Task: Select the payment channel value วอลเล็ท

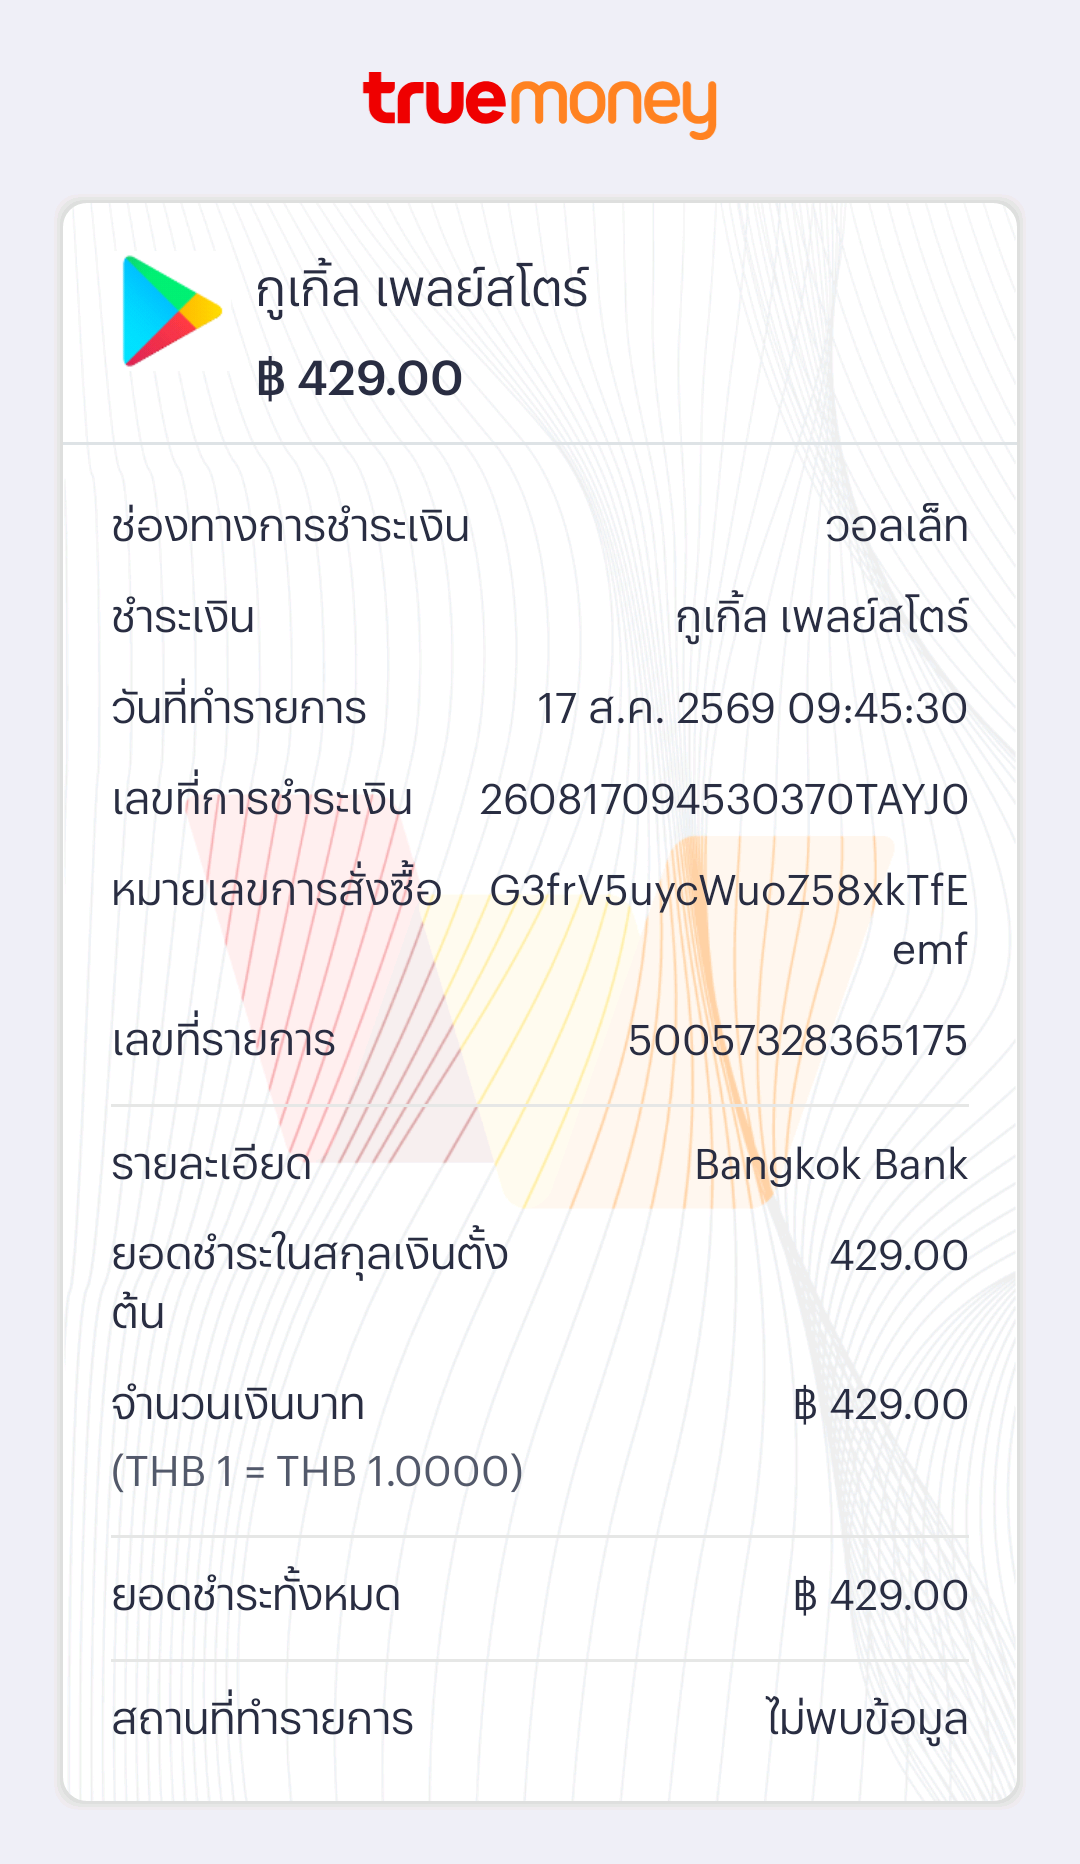Action: [x=897, y=527]
